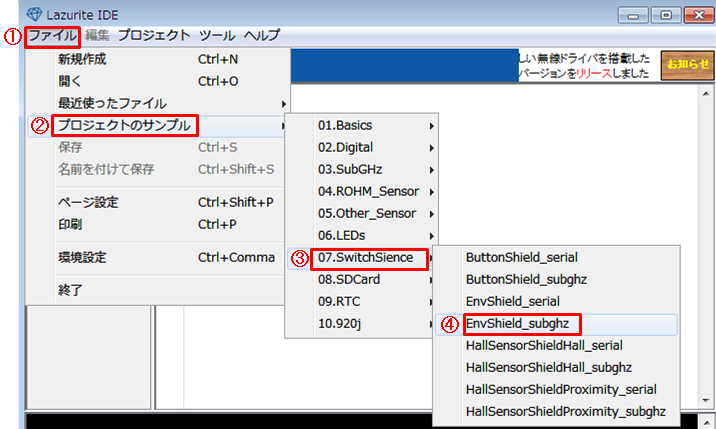The width and height of the screenshot is (716, 429).
Task: Expand 04.ROHM_Sensor sample category
Action: point(361,191)
